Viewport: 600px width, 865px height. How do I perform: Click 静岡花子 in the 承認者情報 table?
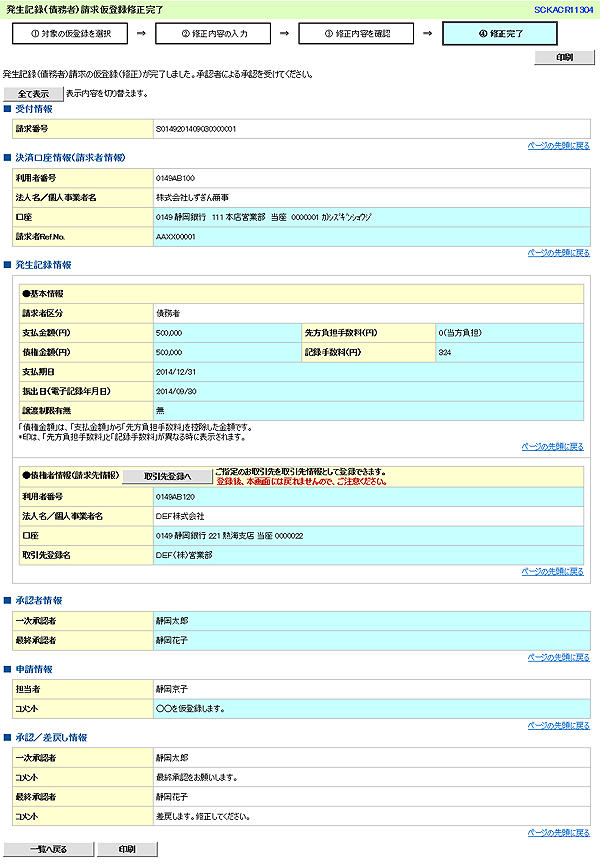172,640
